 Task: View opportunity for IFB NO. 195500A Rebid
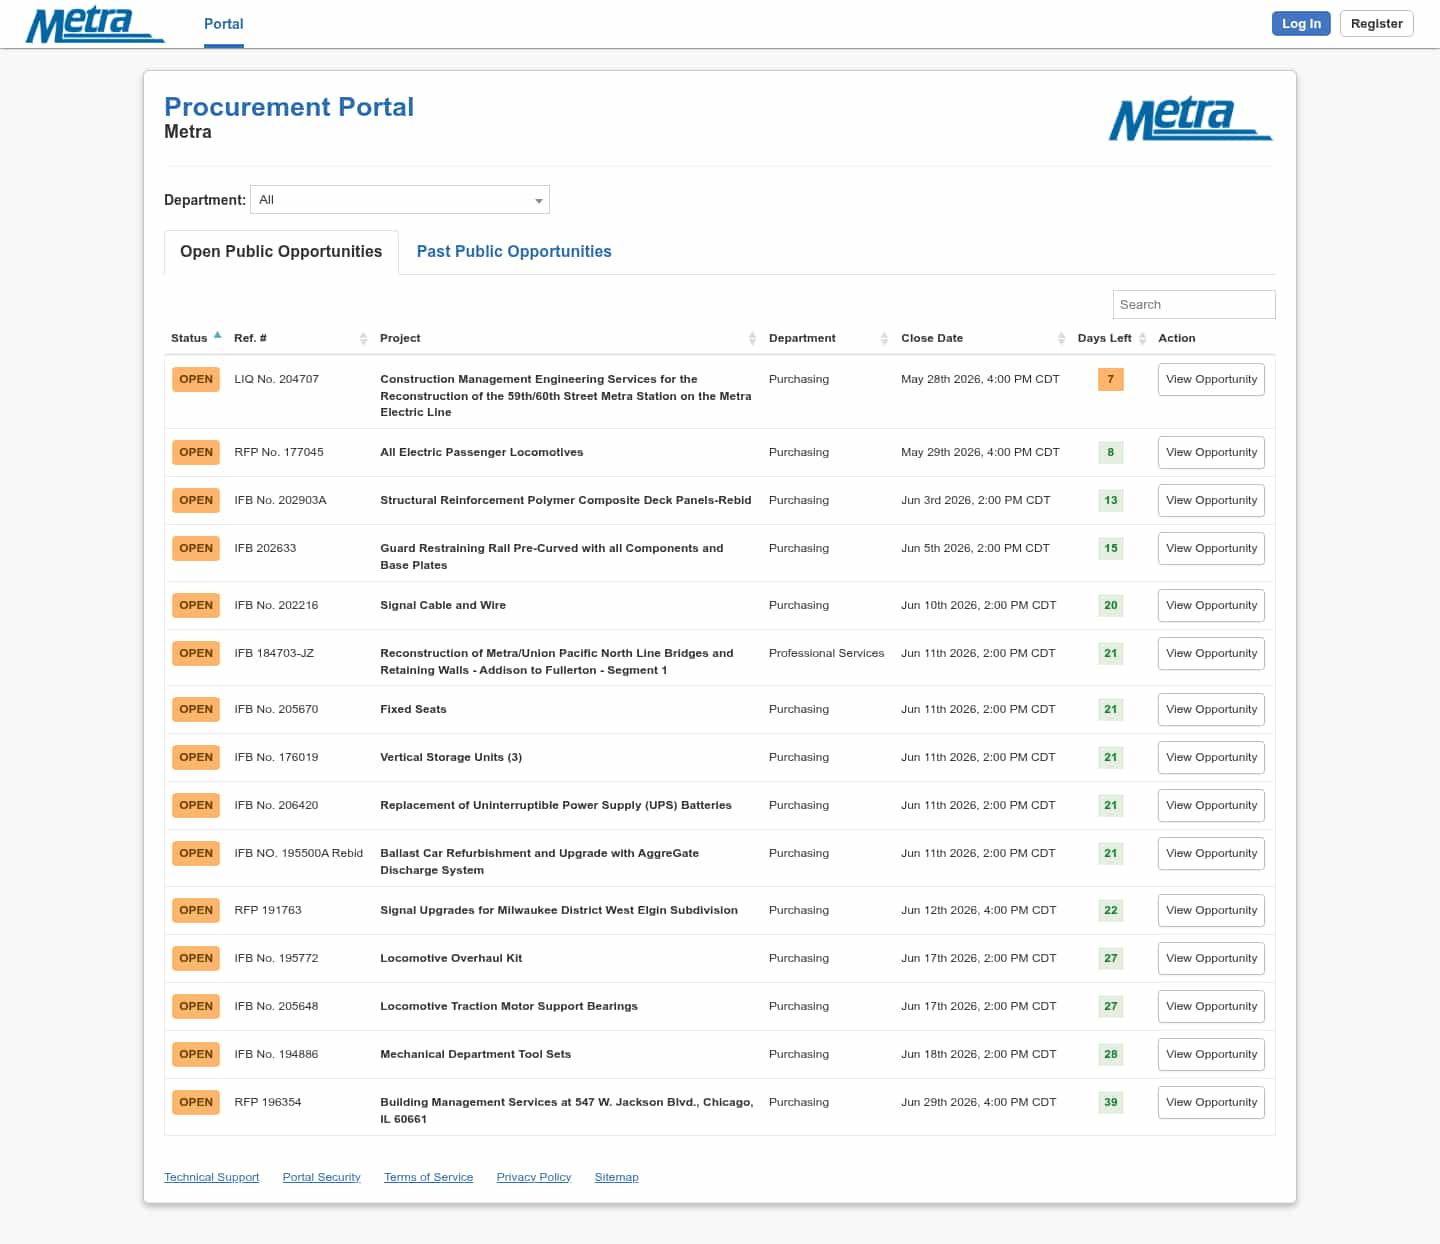coord(1211,854)
